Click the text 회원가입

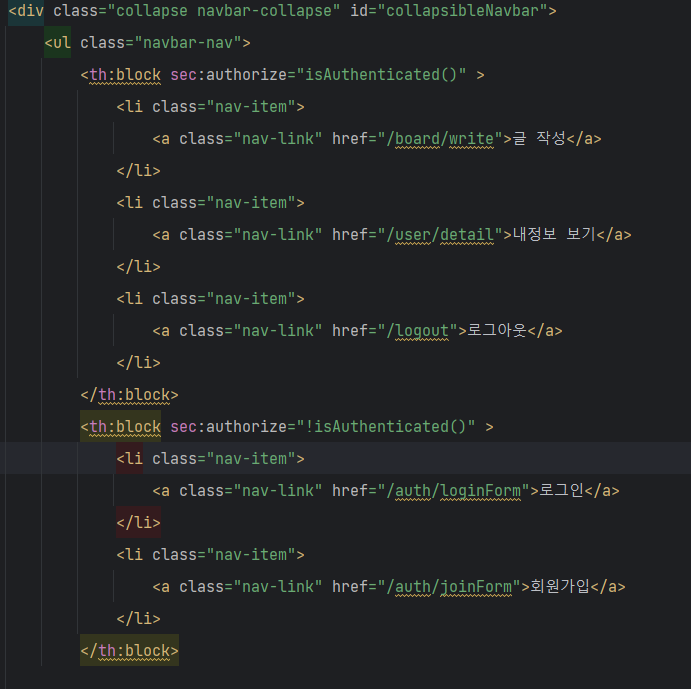(x=560, y=586)
